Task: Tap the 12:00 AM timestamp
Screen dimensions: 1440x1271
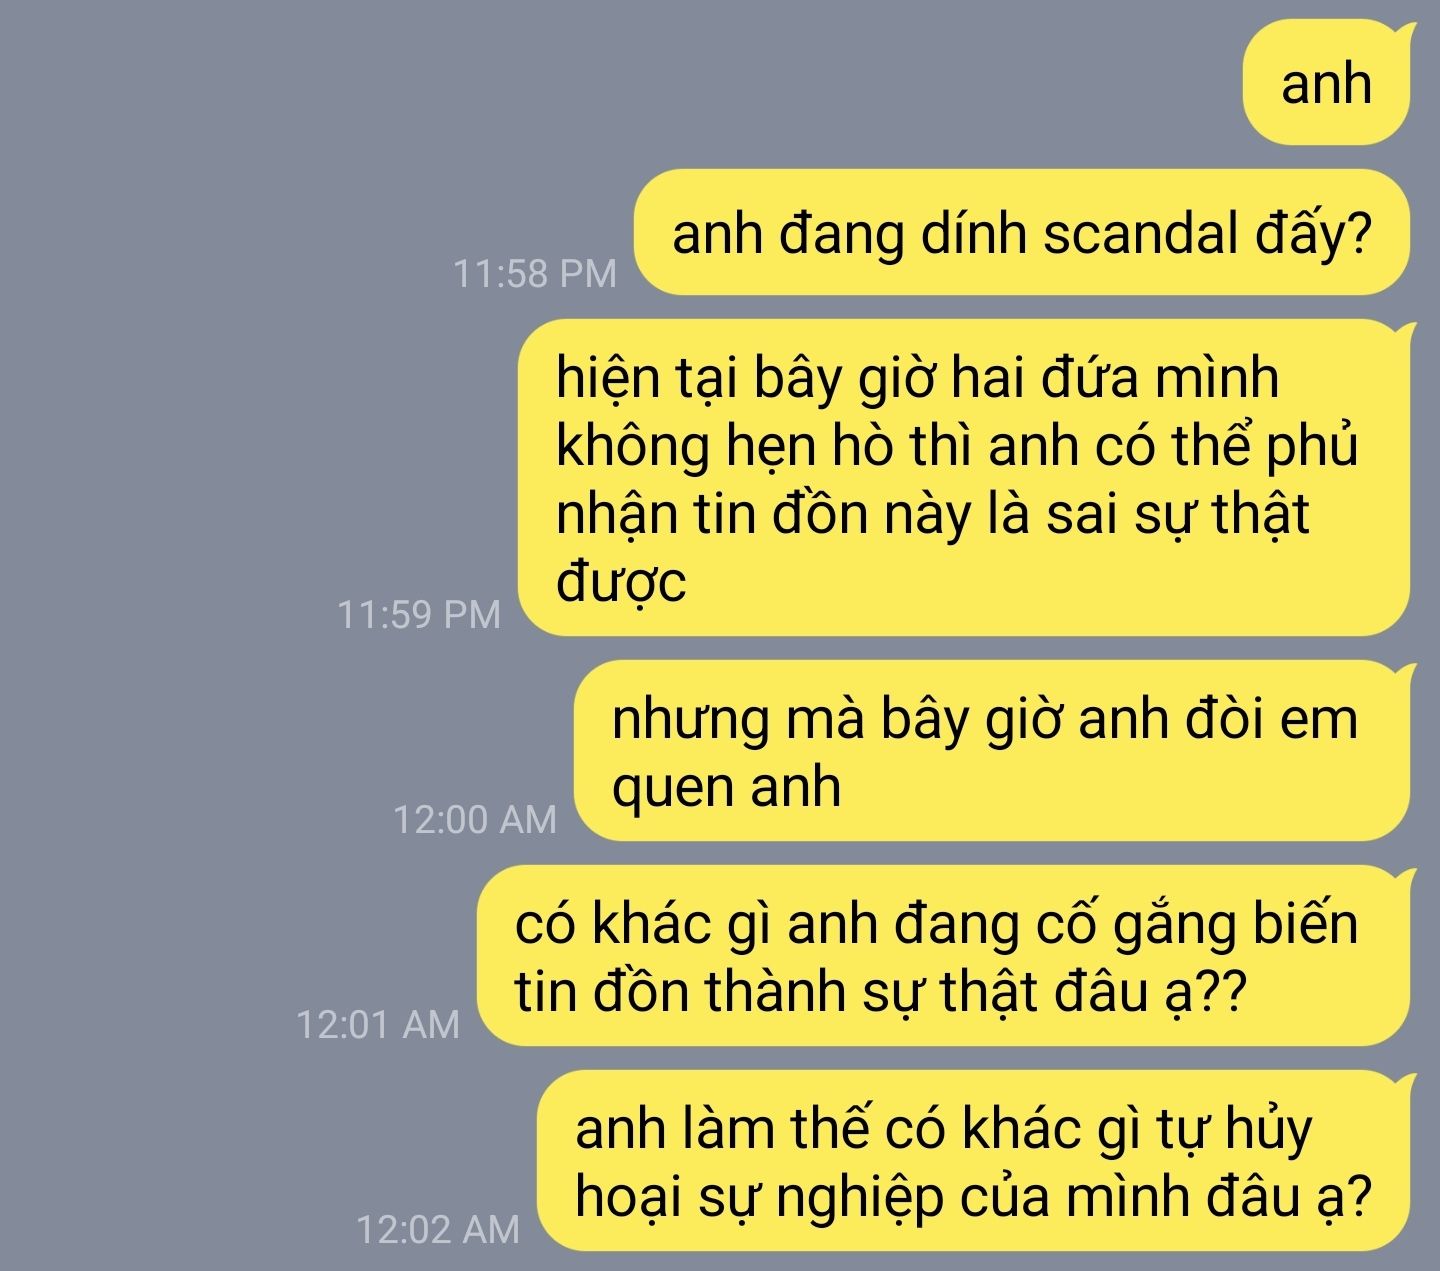Action: click(x=475, y=819)
